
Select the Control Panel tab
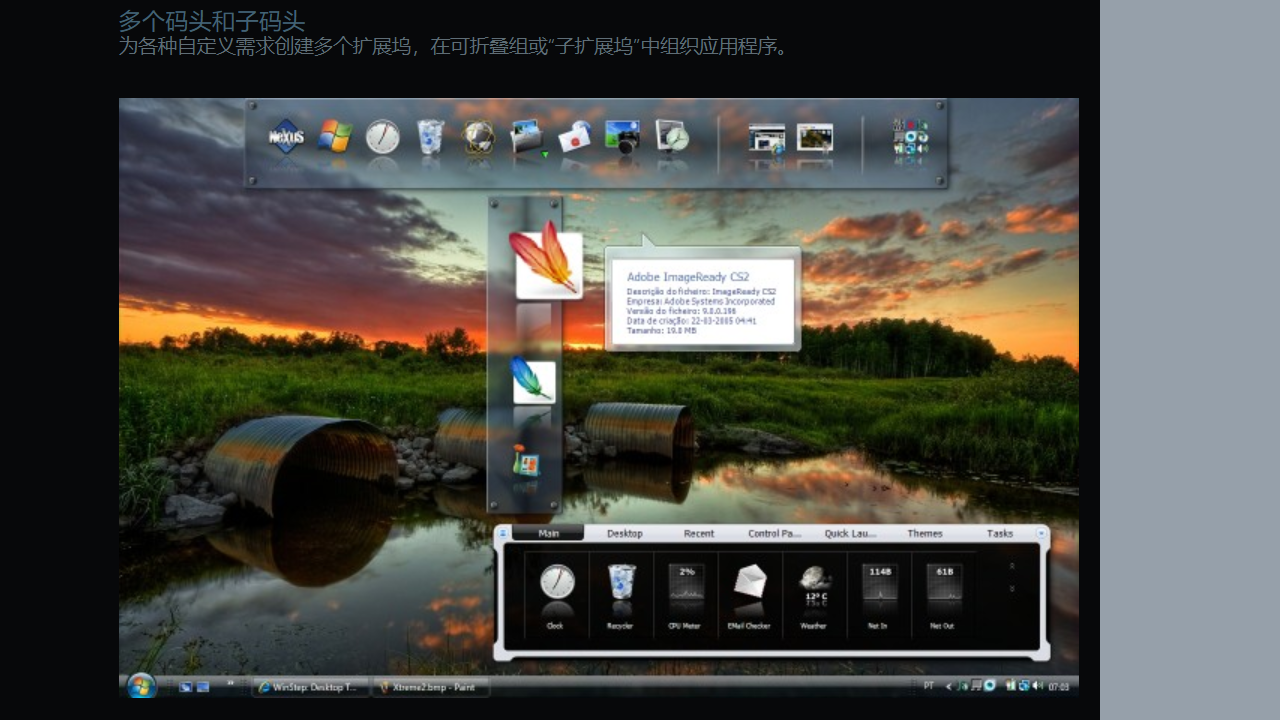775,534
